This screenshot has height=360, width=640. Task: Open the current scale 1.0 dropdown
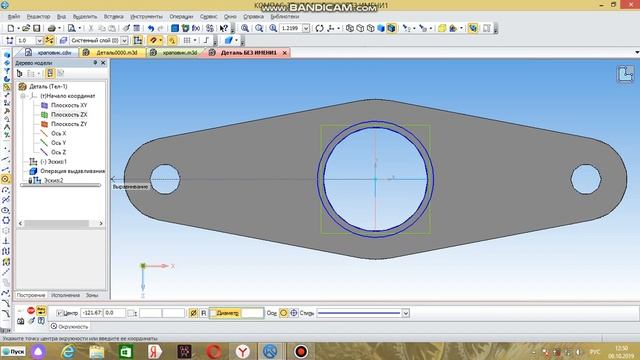click(x=39, y=40)
